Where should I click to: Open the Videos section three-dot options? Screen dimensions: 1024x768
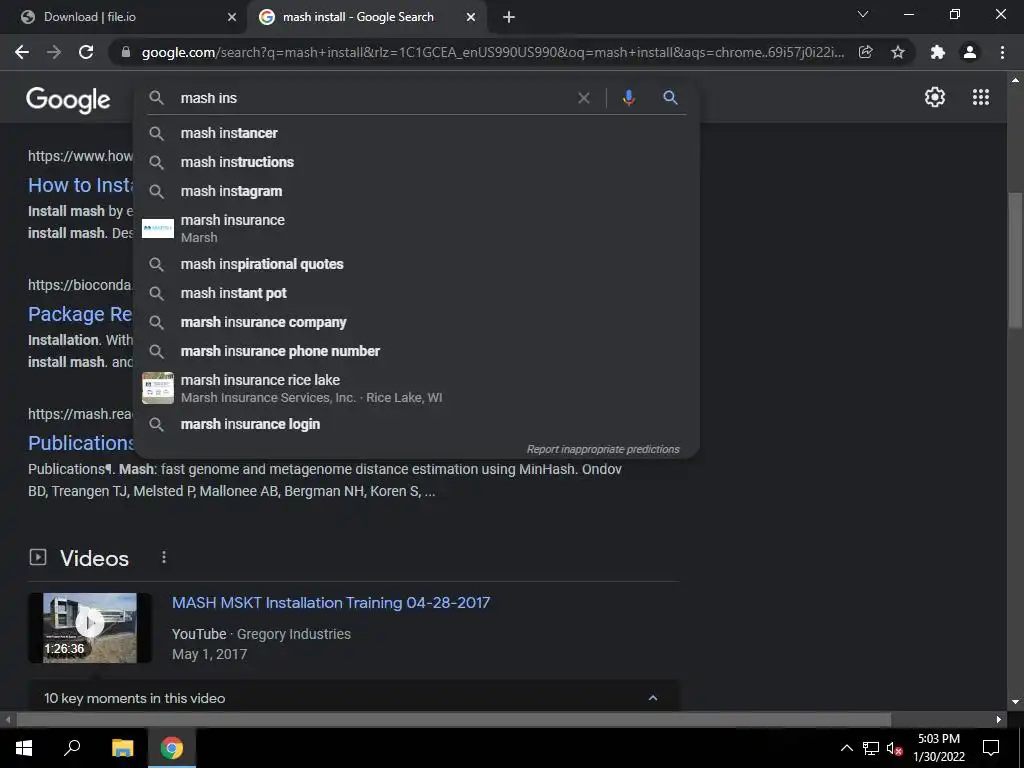coord(164,557)
